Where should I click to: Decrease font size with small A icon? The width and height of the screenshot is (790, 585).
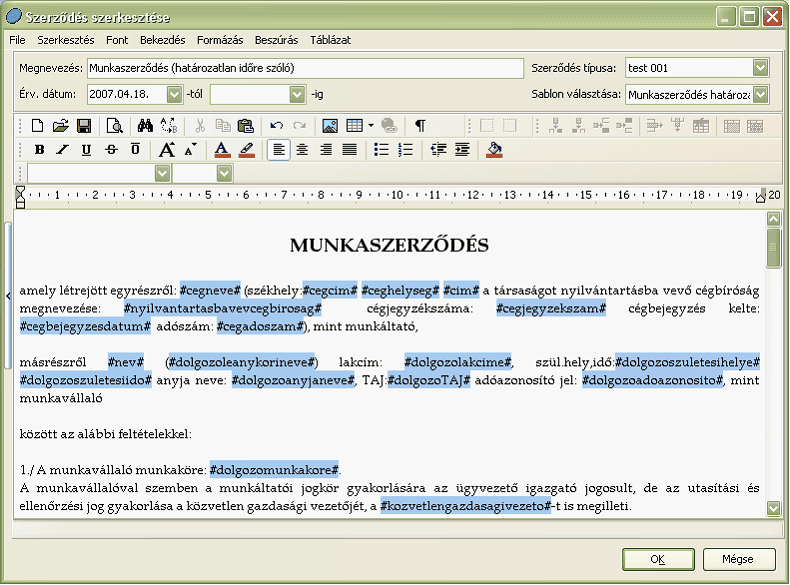[x=190, y=150]
